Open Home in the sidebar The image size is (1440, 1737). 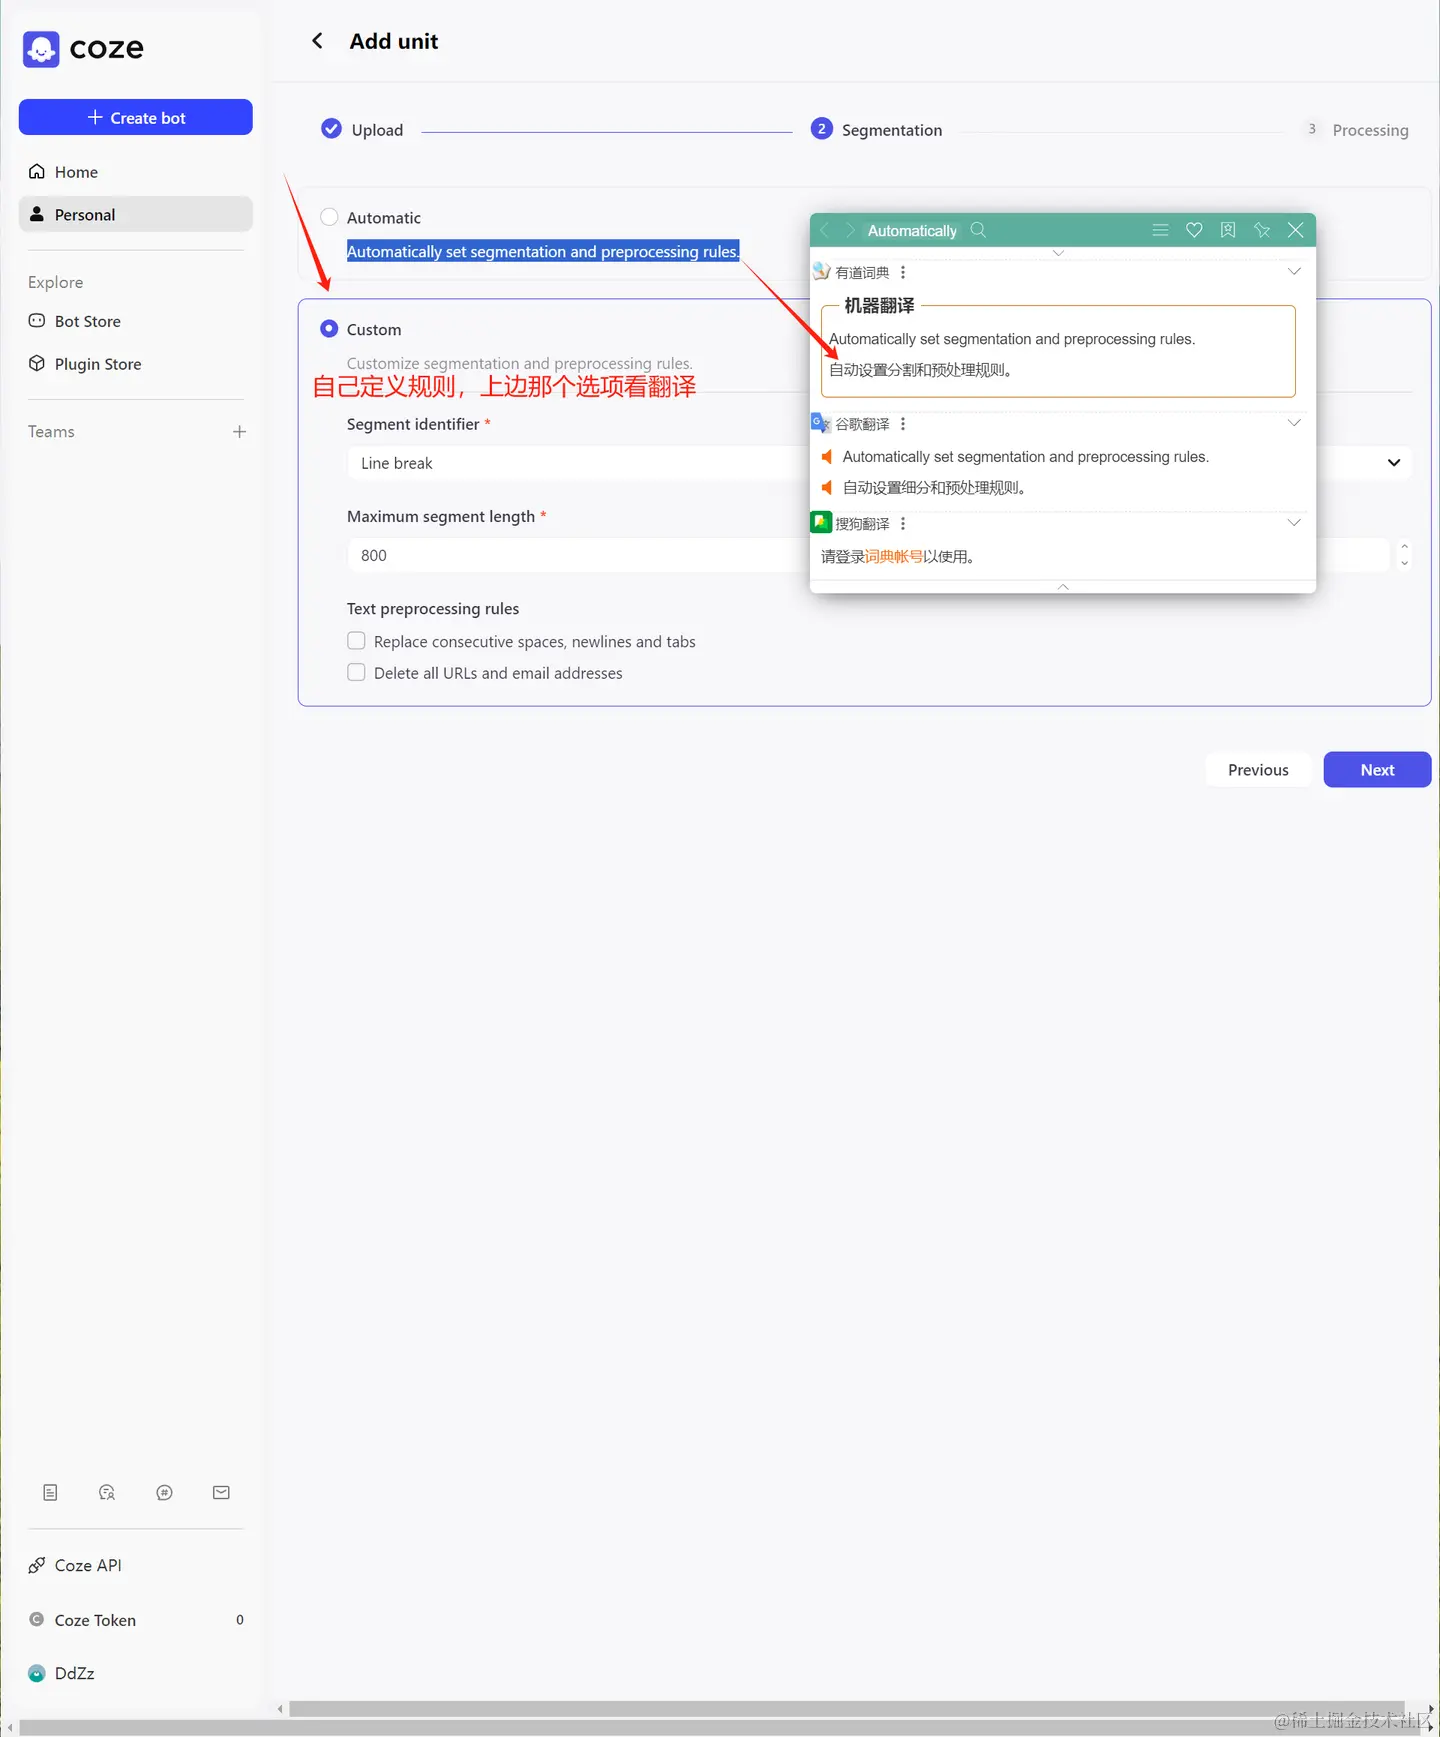136,172
